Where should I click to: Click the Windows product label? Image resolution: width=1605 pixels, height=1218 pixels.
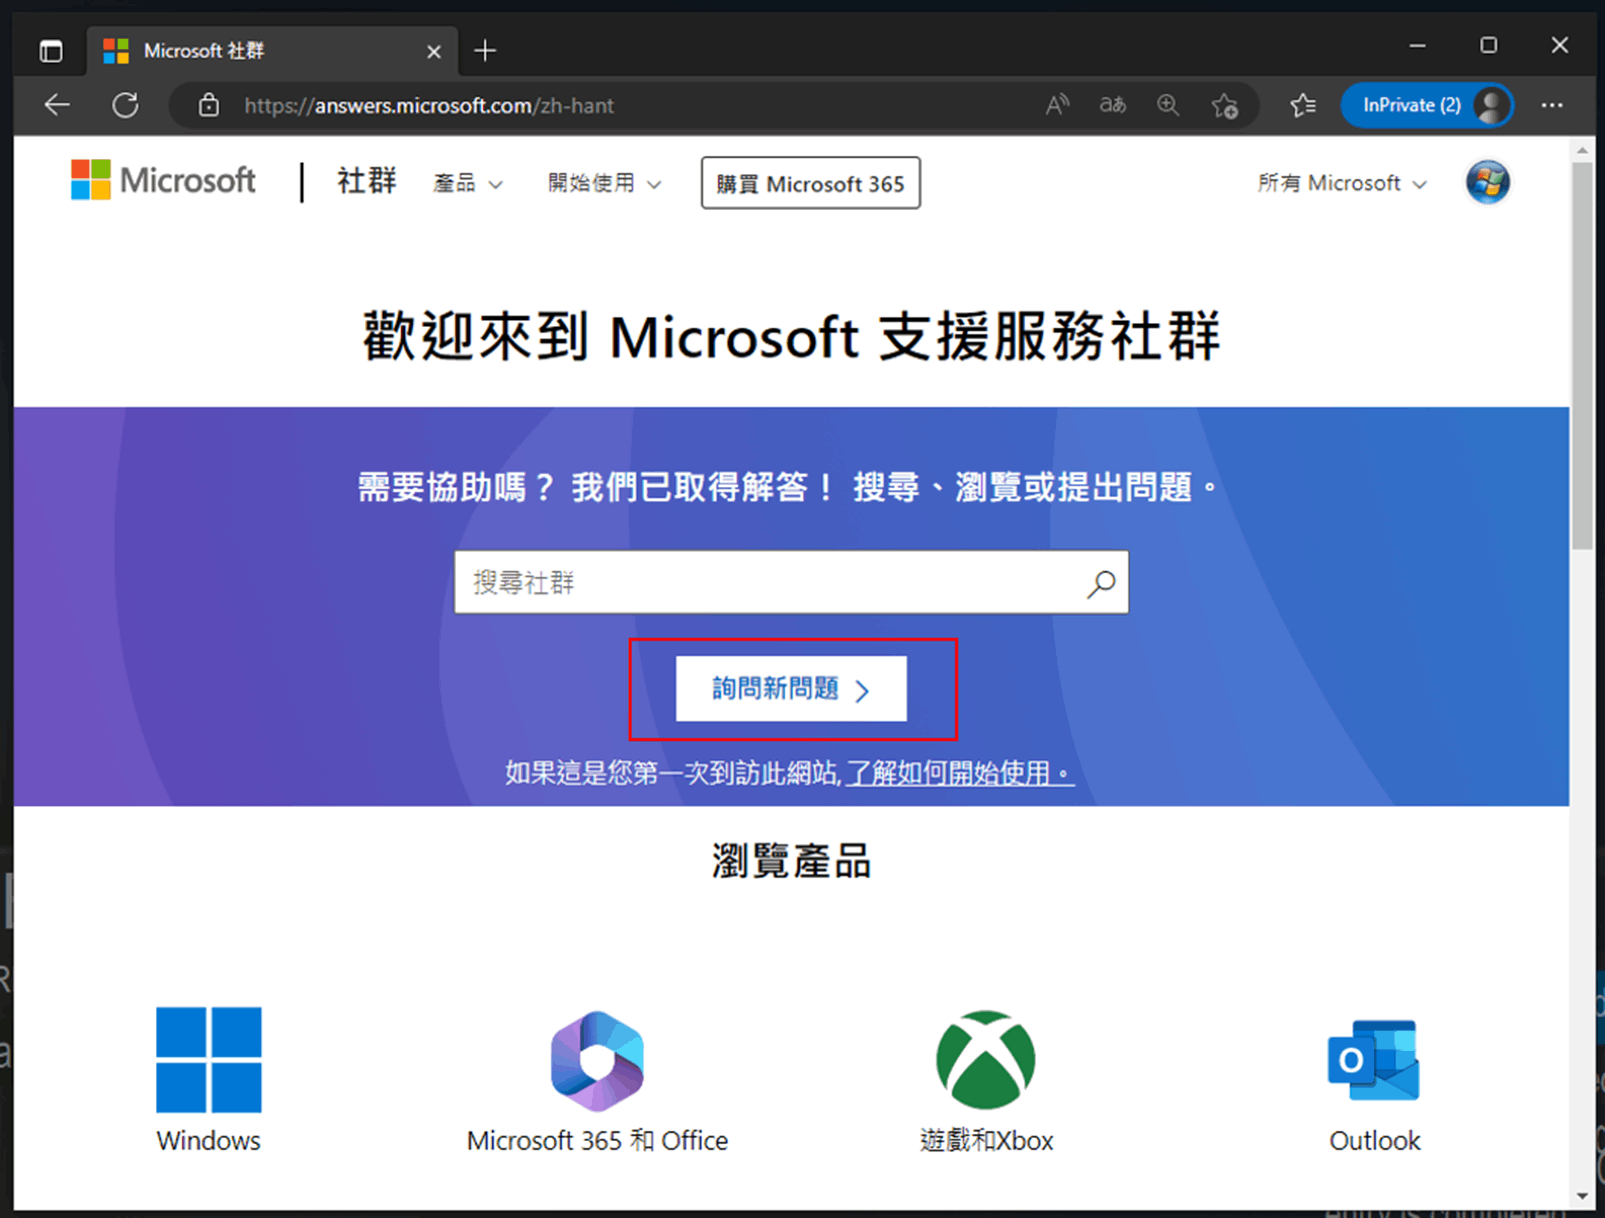(208, 1141)
